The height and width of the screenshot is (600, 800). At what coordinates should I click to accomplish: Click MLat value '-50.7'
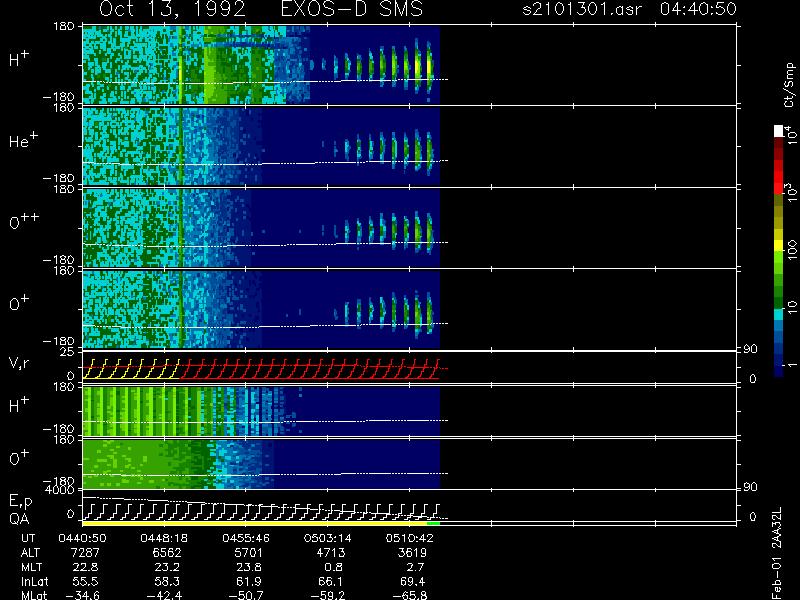(246, 595)
